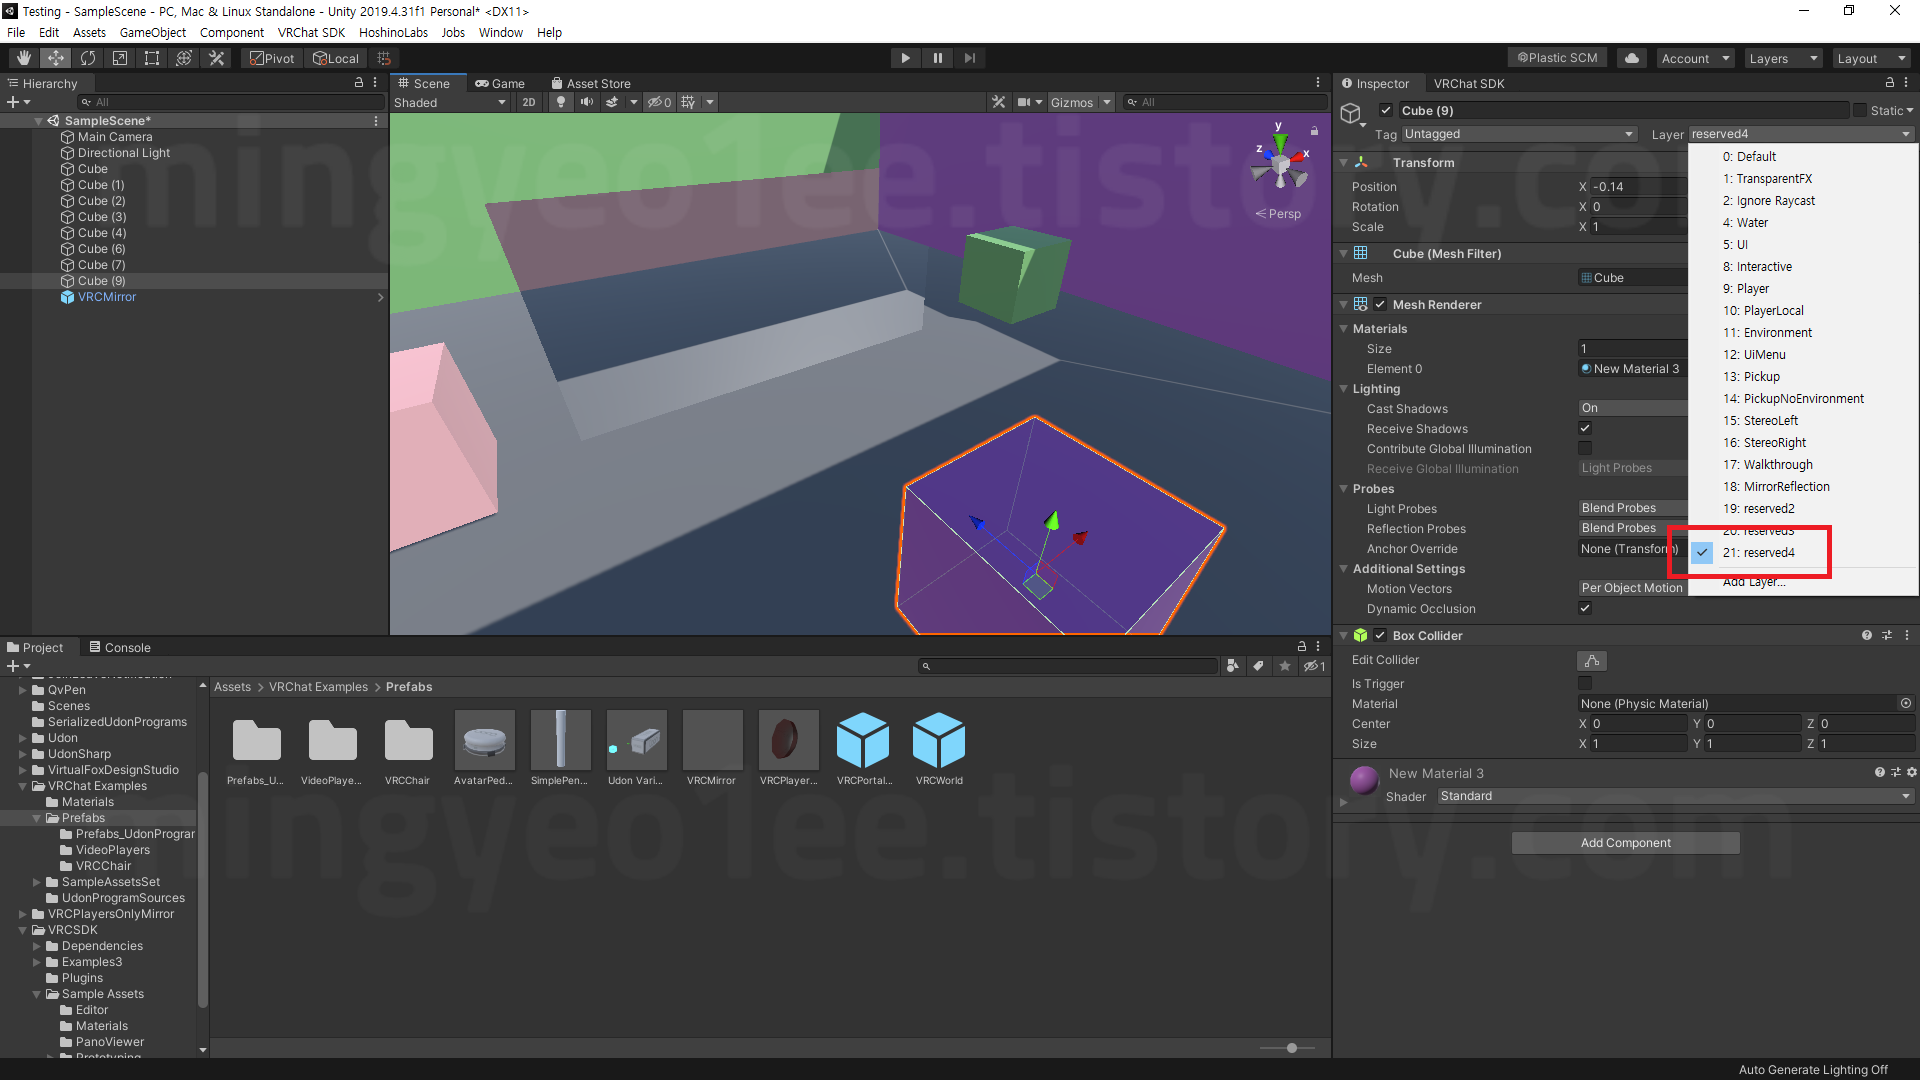Image resolution: width=1920 pixels, height=1080 pixels.
Task: Toggle Cube (9) active checkbox
Action: pyautogui.click(x=1386, y=110)
